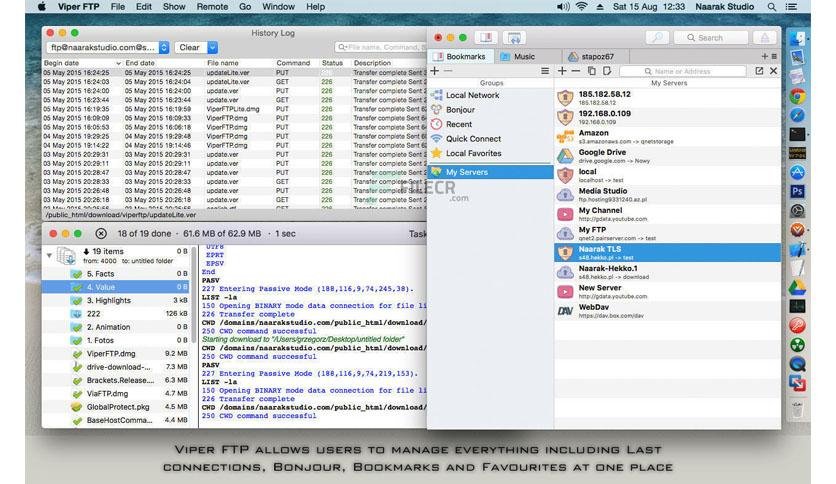836x484 pixels.
Task: Select the Google Drive server entry
Action: [x=668, y=156]
